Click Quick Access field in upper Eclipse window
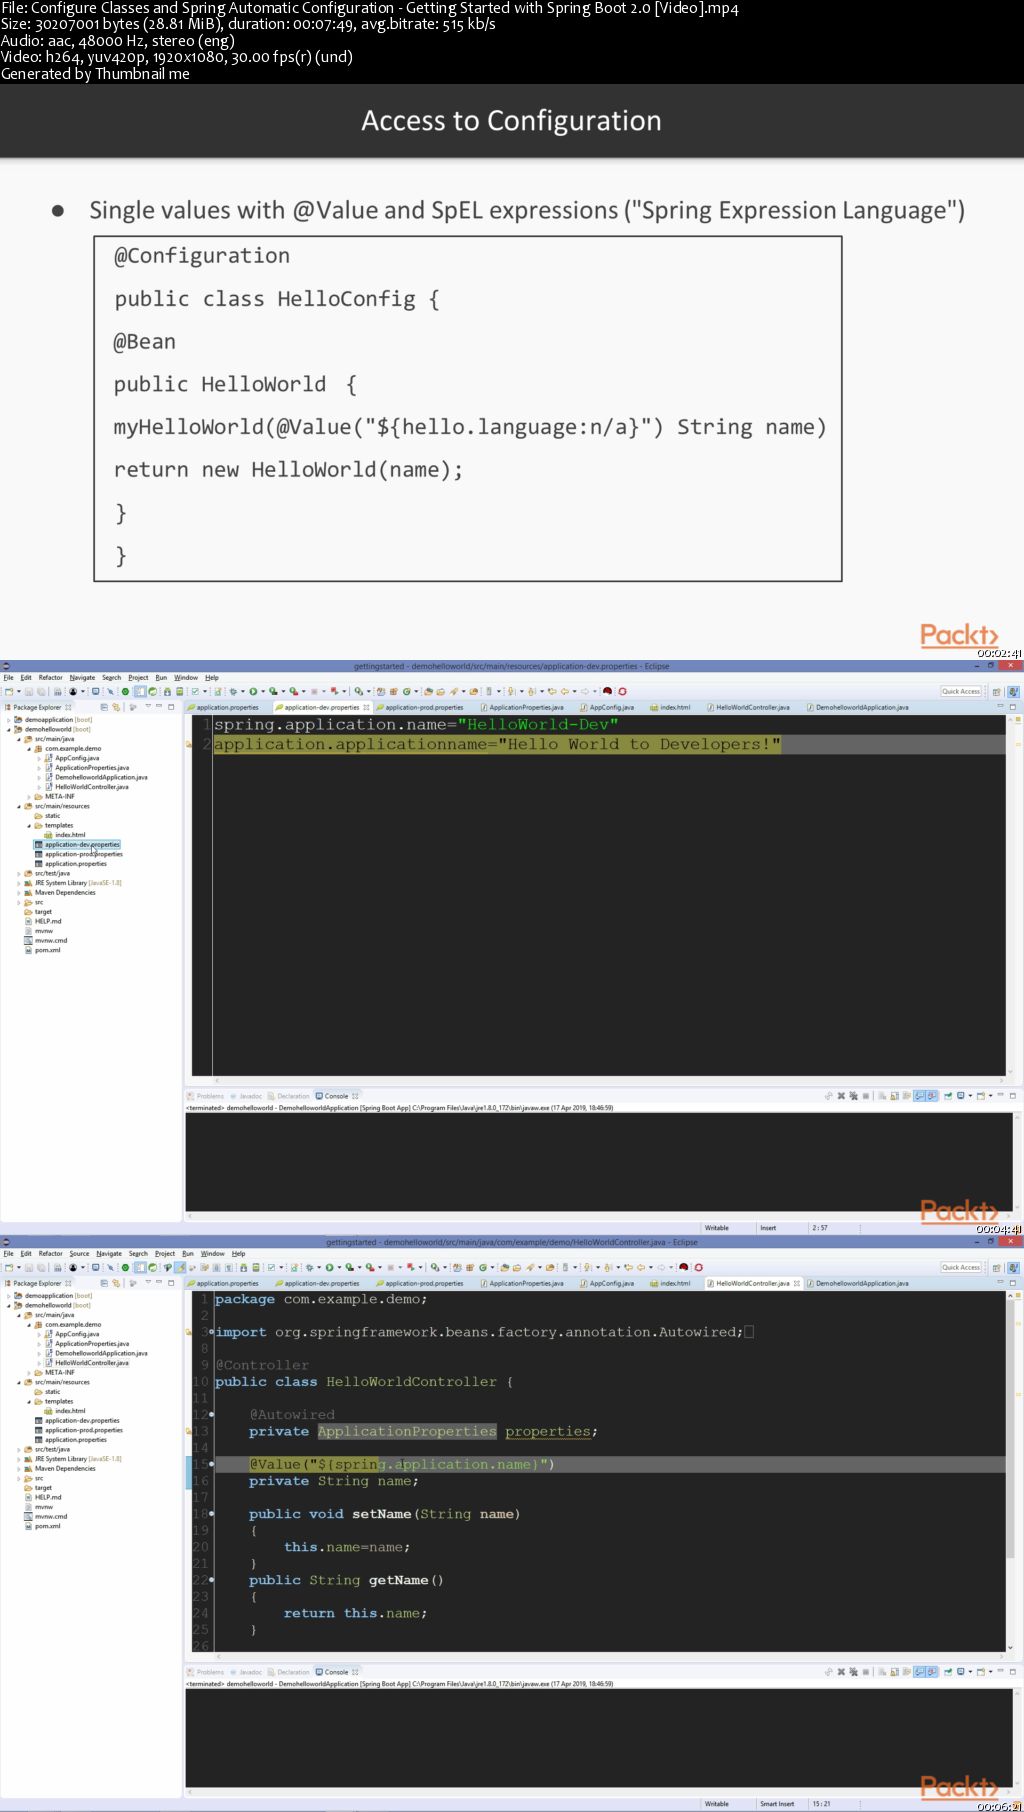Image resolution: width=1024 pixels, height=1812 pixels. coord(961,691)
